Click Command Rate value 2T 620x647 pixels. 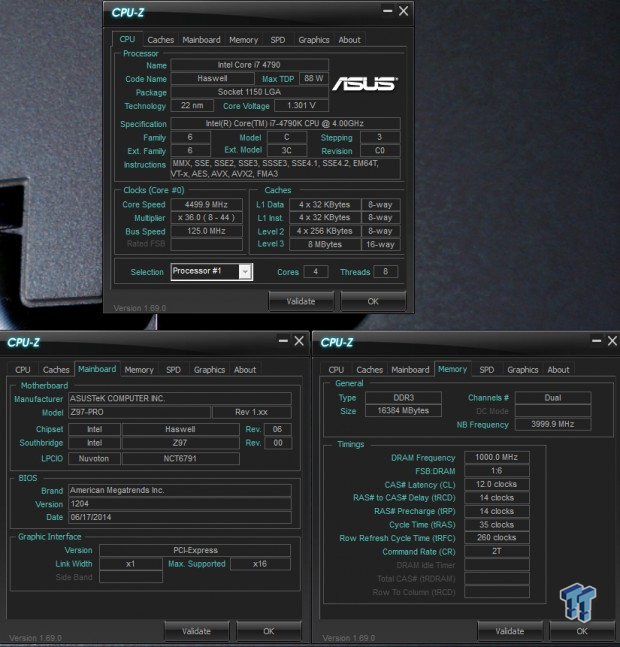coord(497,551)
